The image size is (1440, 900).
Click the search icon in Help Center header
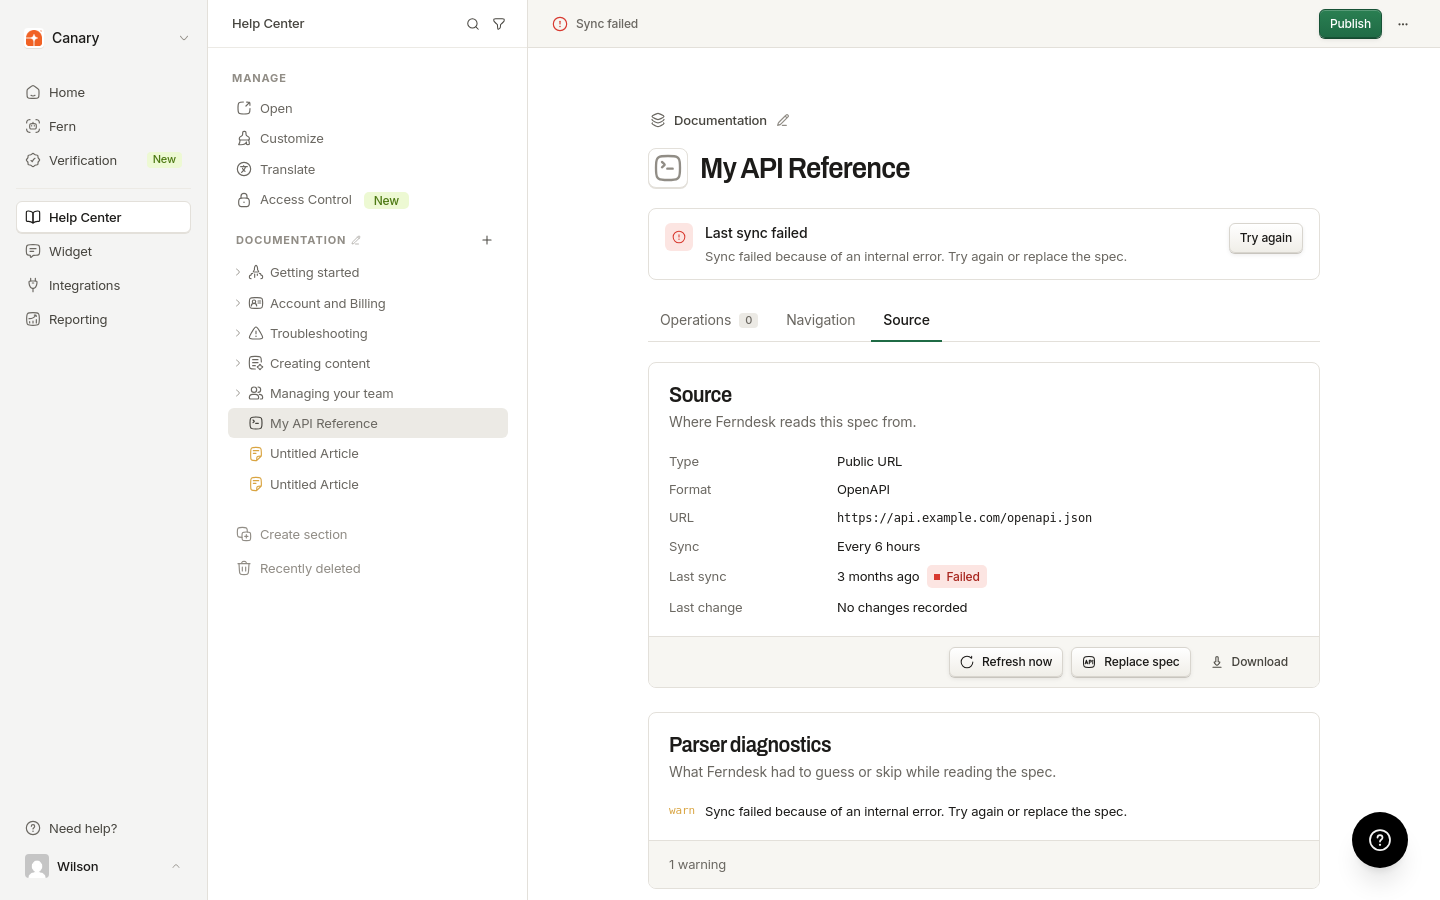tap(473, 24)
